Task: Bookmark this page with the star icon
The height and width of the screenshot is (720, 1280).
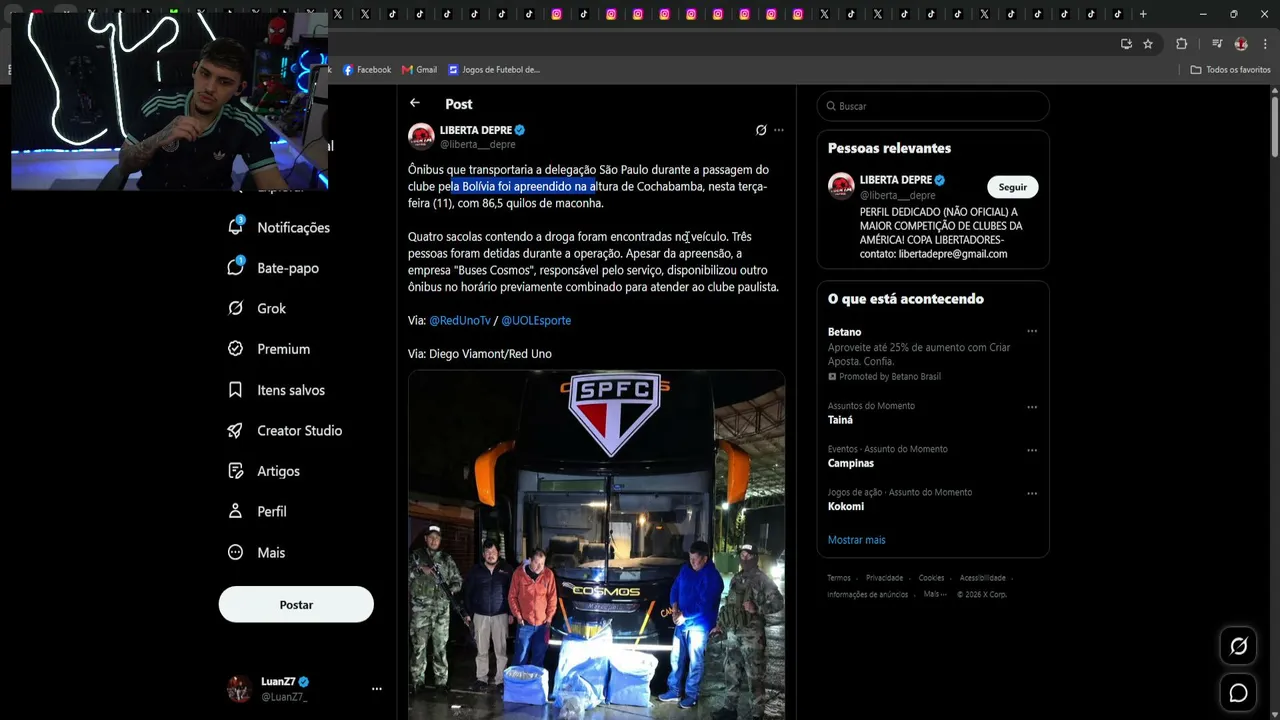Action: click(1148, 44)
